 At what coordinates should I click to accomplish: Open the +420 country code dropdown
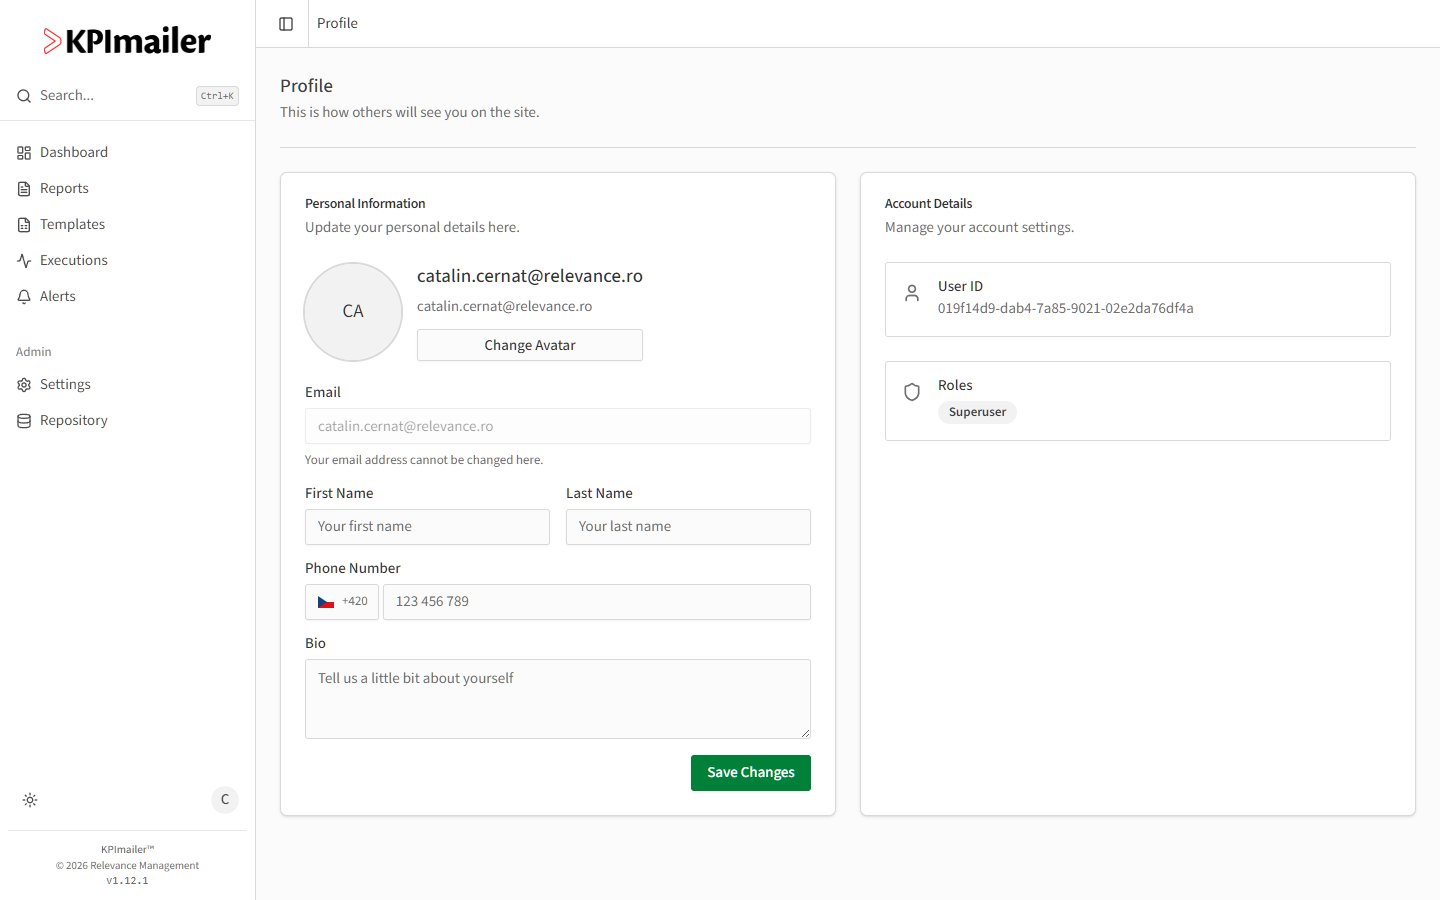tap(342, 602)
